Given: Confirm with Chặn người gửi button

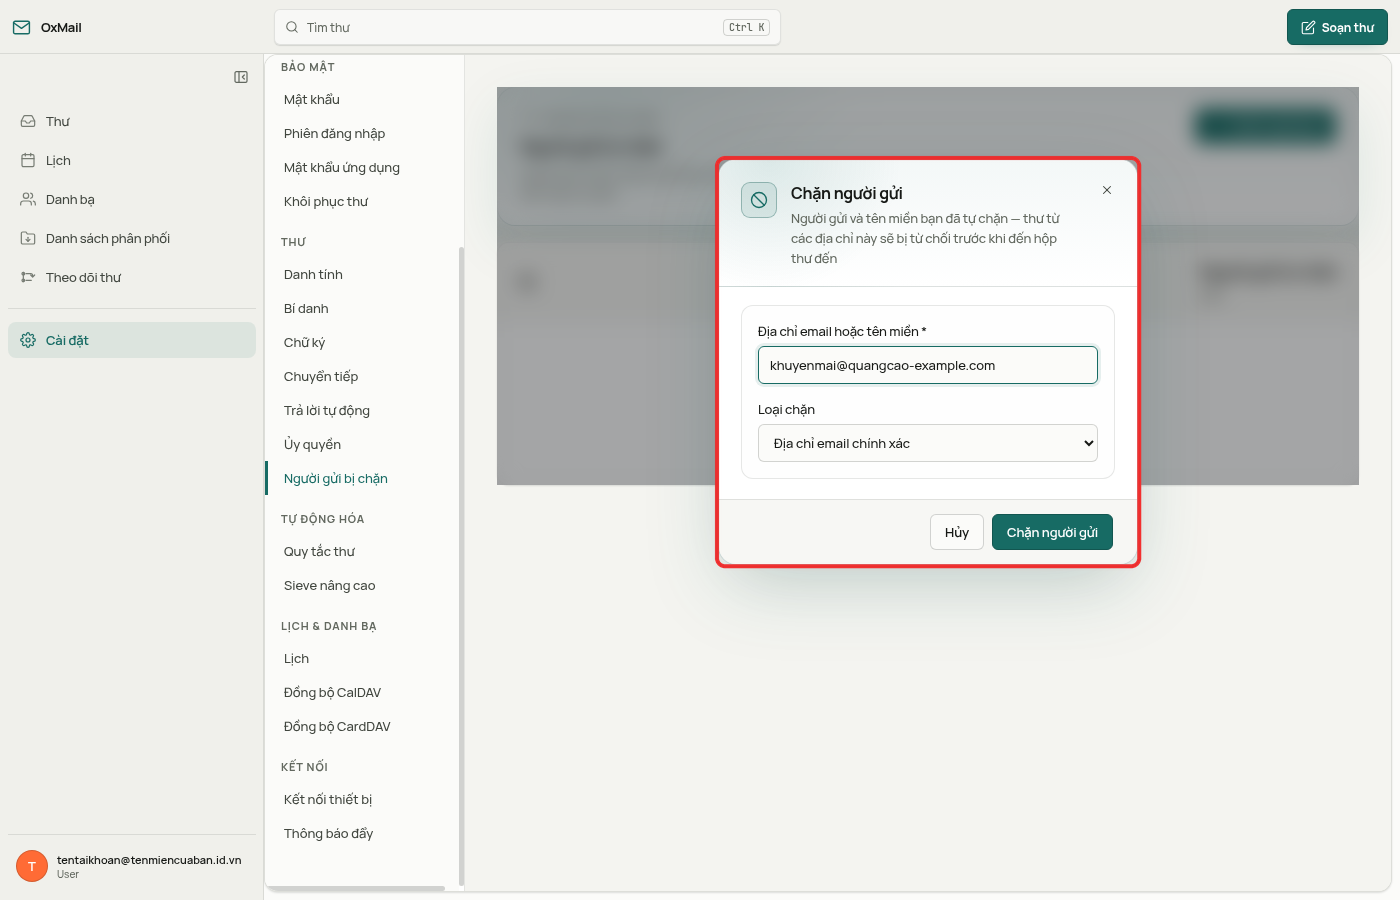Looking at the screenshot, I should click(1052, 532).
